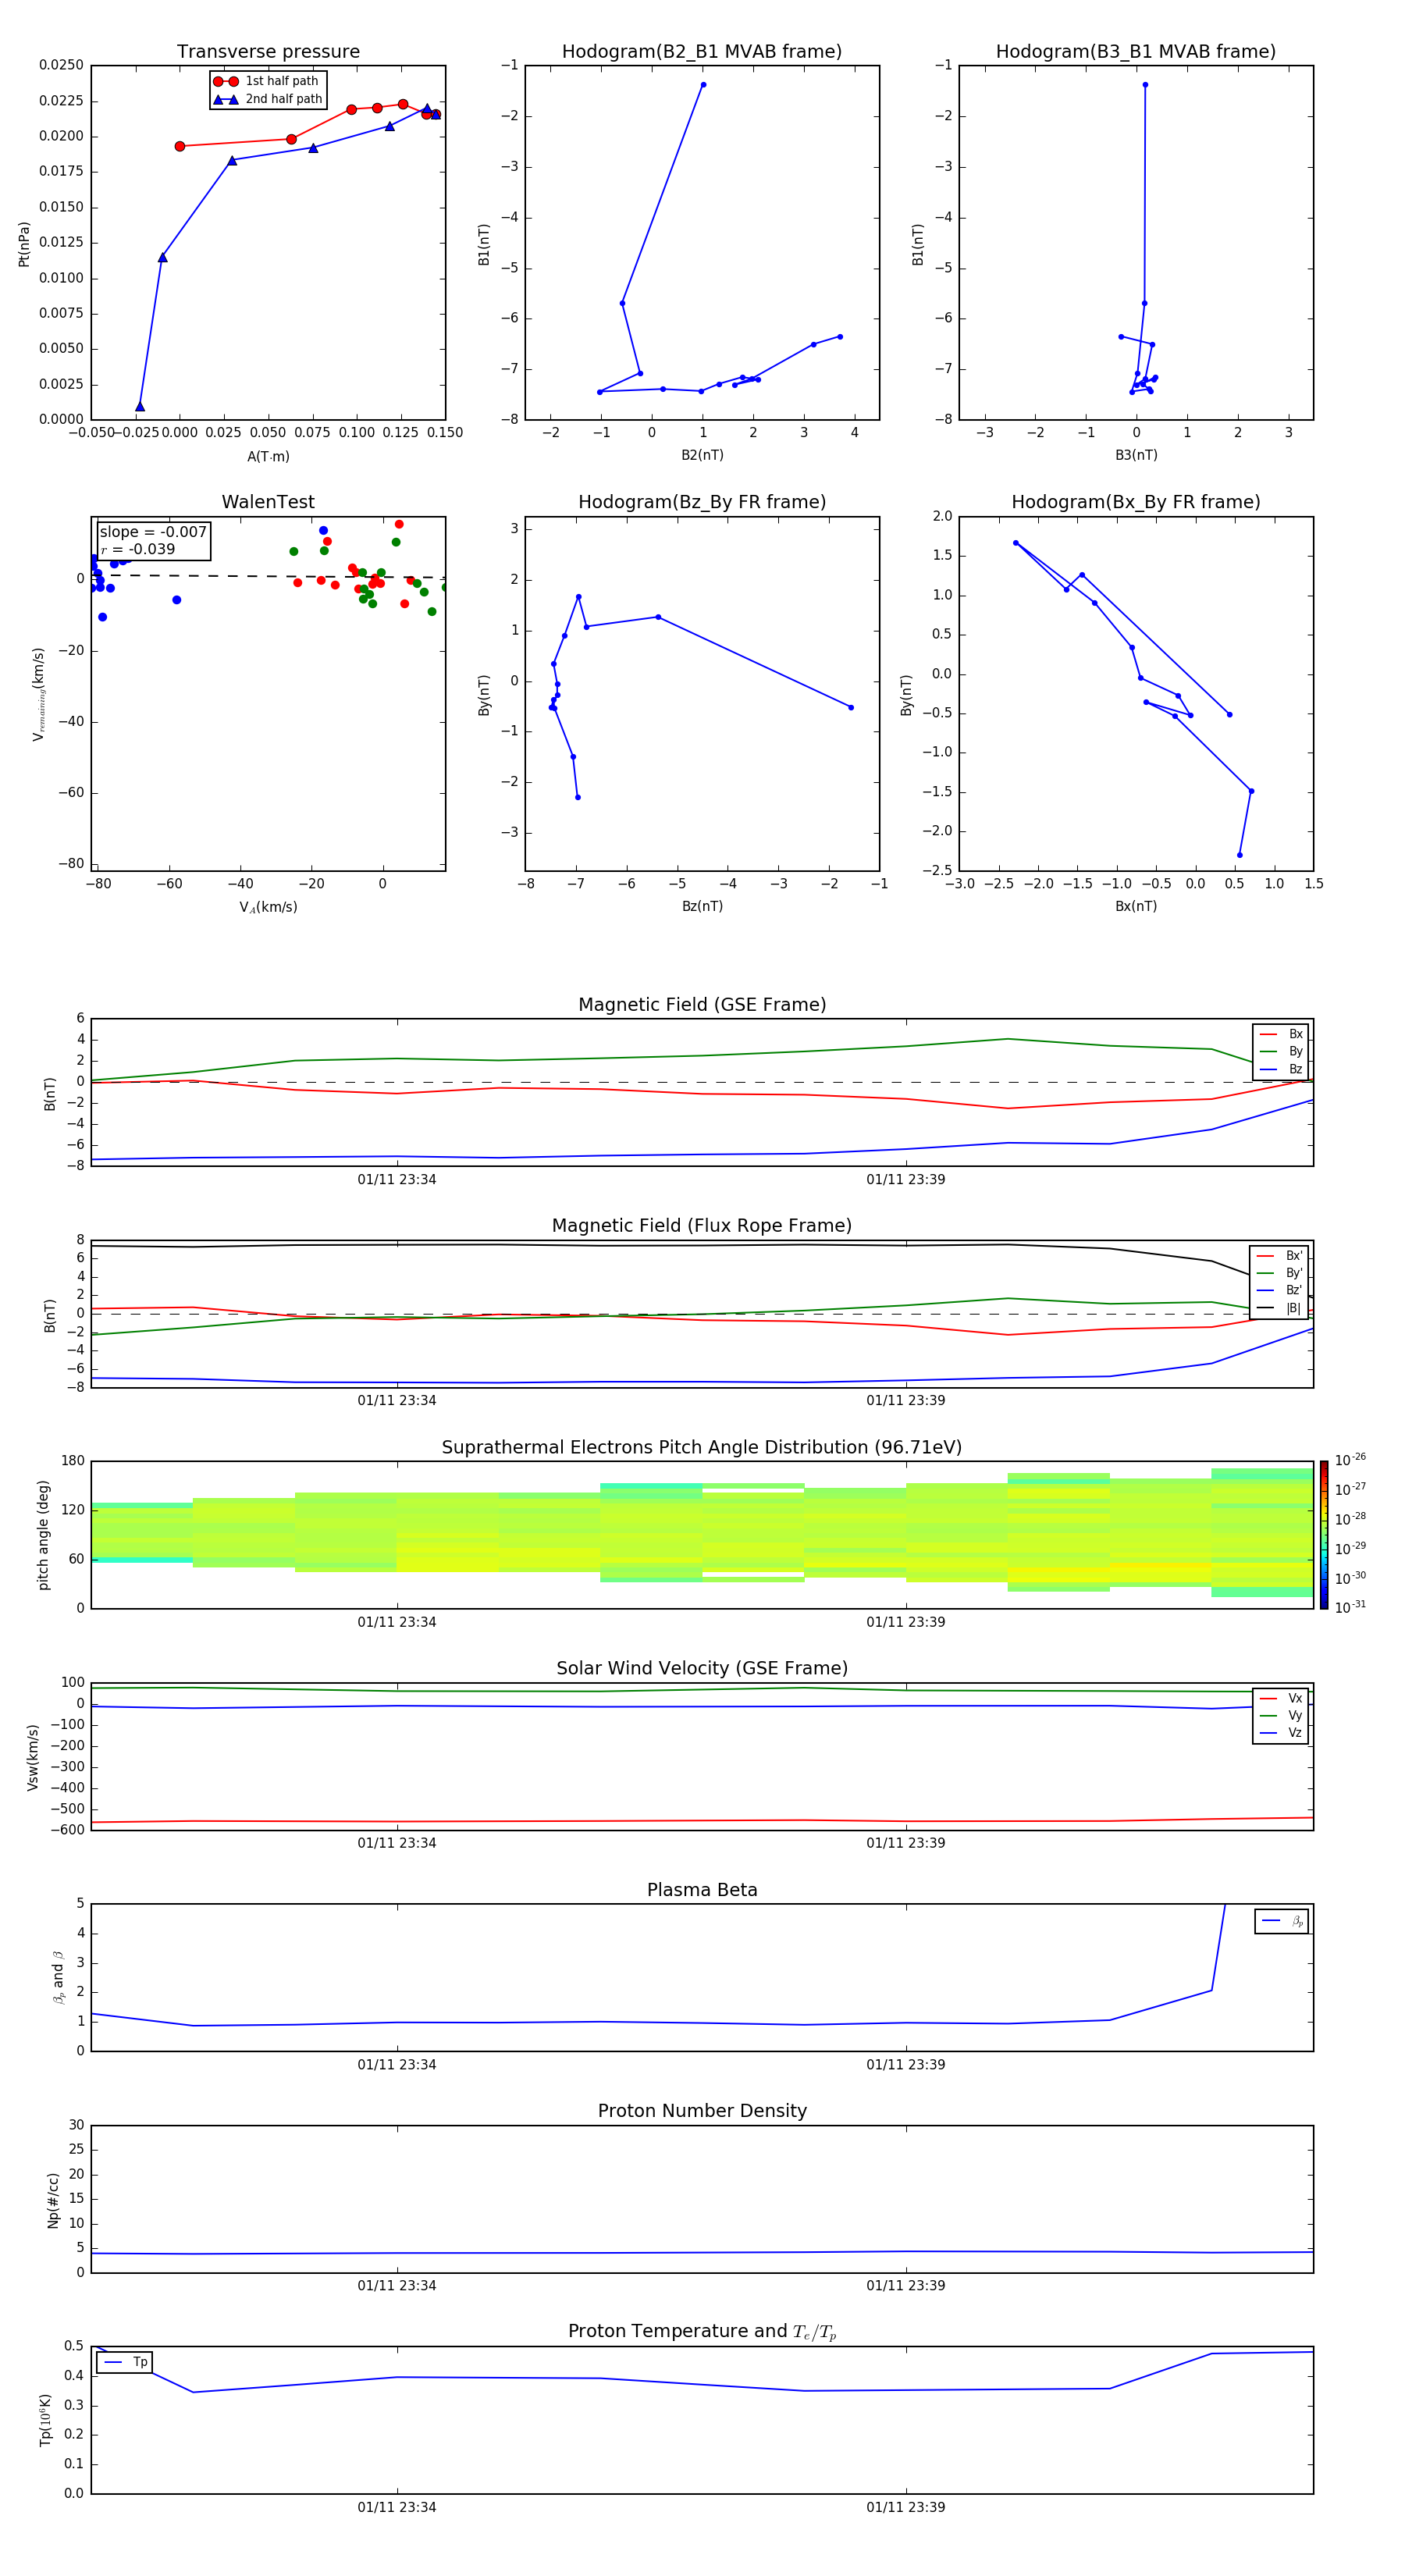Click the 'Hodogram(Bz_By FR frame)' title
The image size is (1405, 2576).
pos(702,502)
